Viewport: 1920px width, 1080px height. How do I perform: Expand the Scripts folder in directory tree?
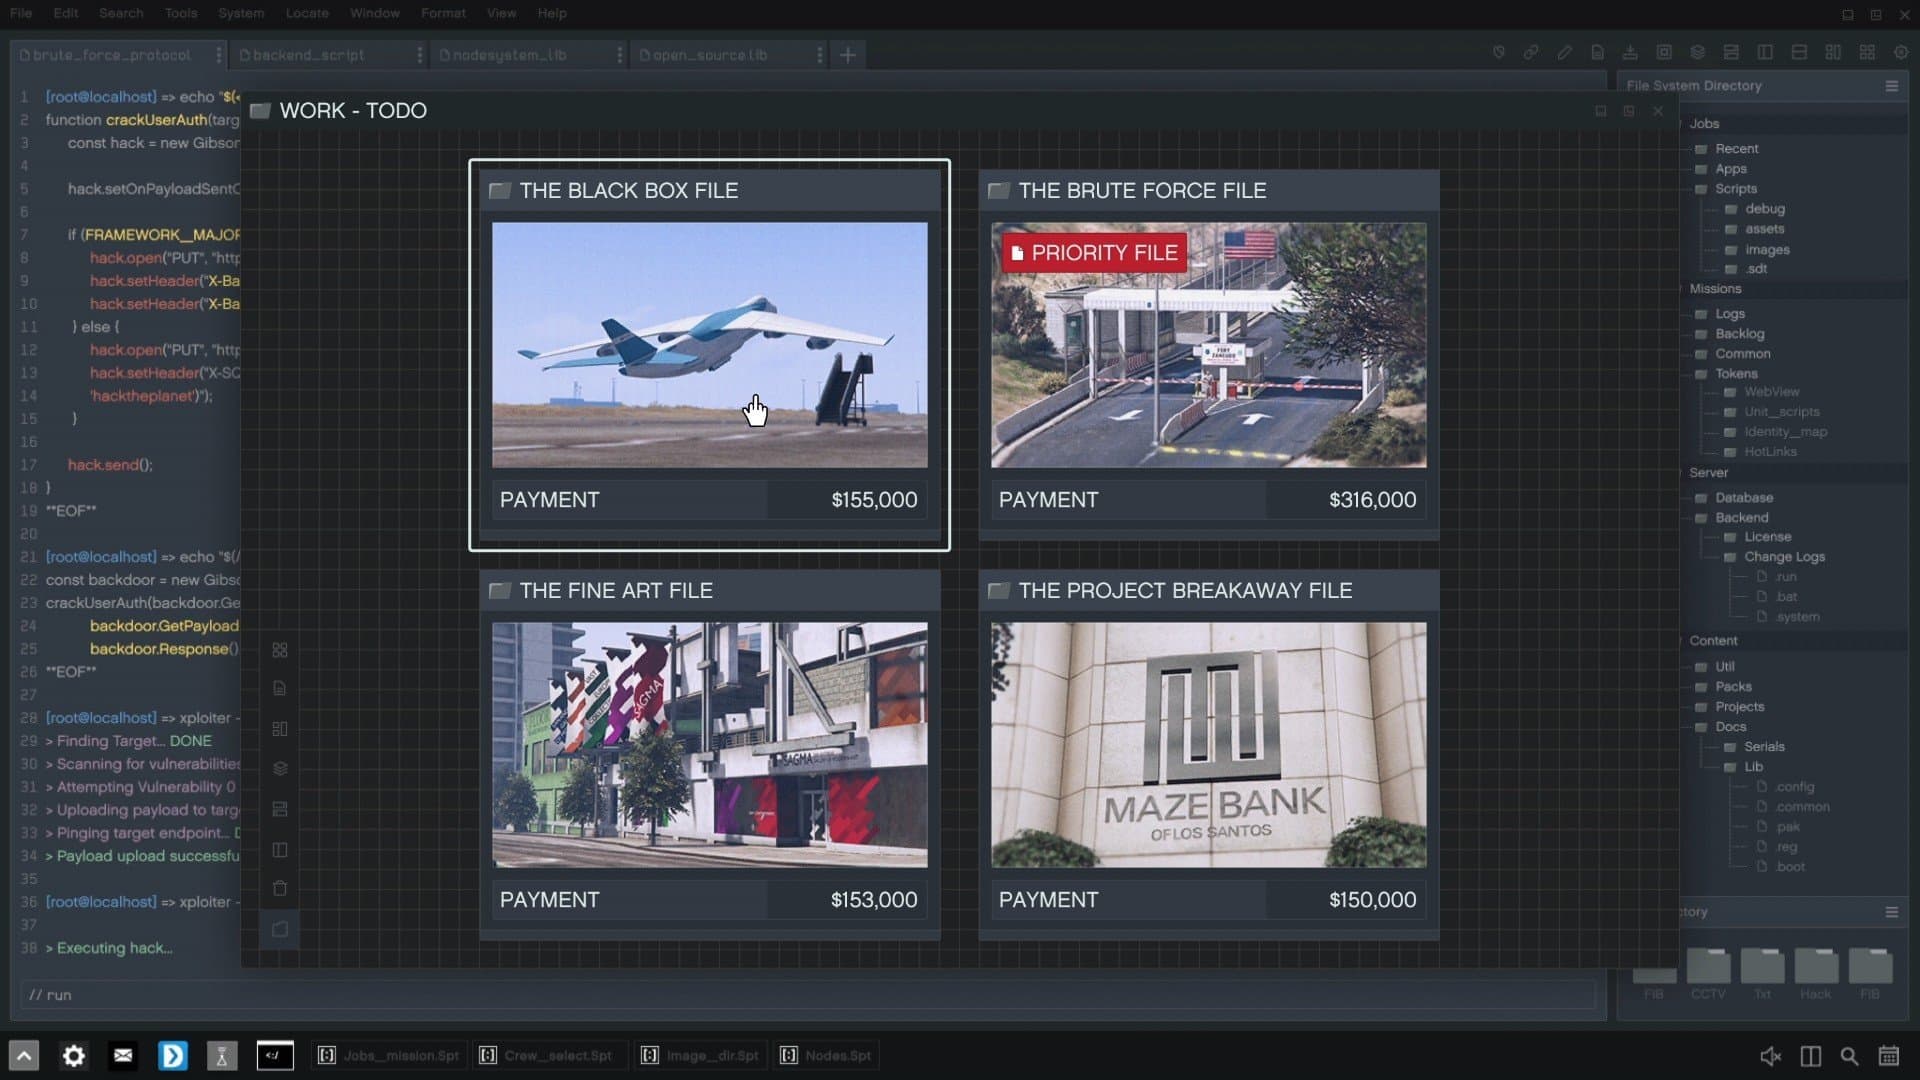click(1727, 189)
